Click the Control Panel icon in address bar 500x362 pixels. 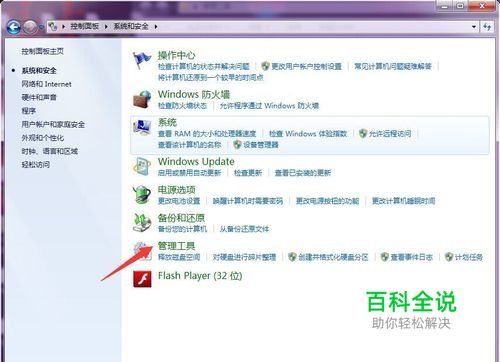(x=53, y=26)
